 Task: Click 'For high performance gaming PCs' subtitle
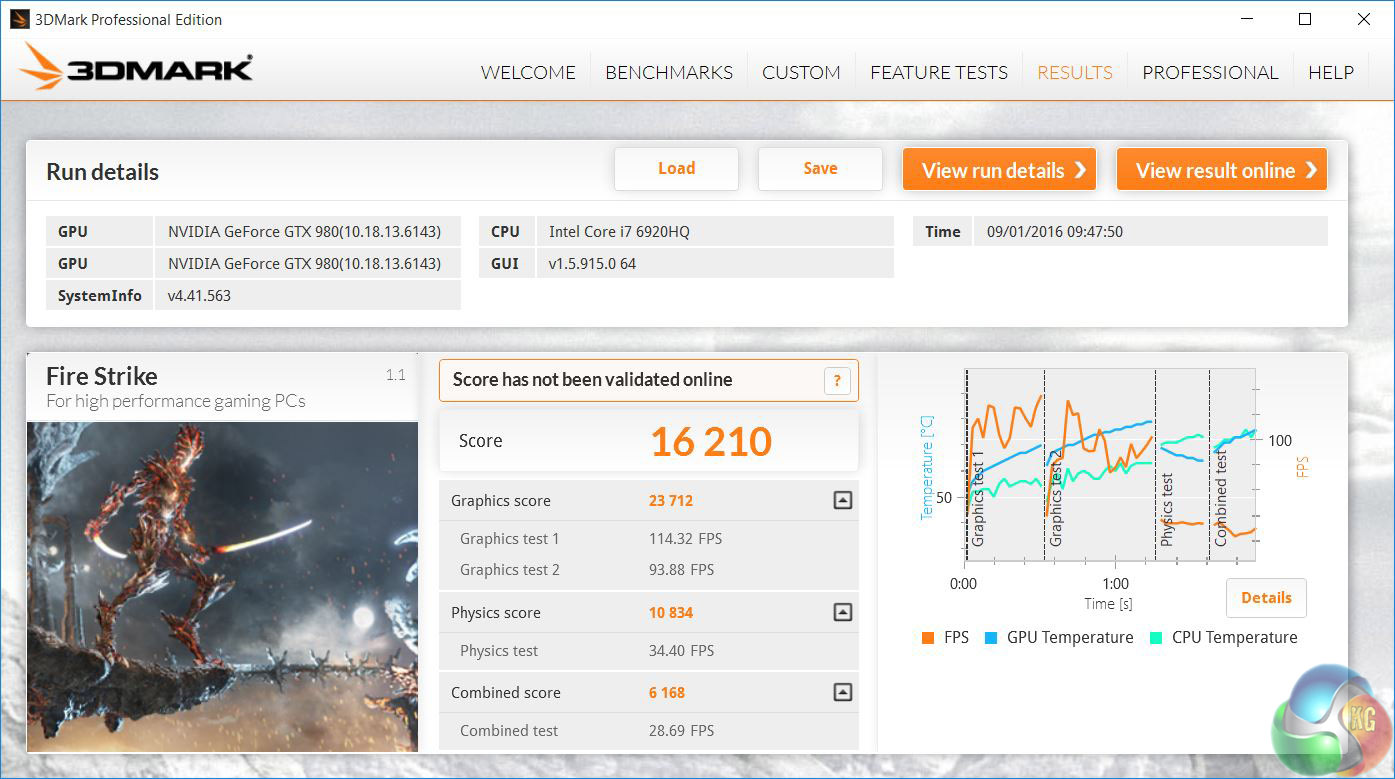[176, 402]
